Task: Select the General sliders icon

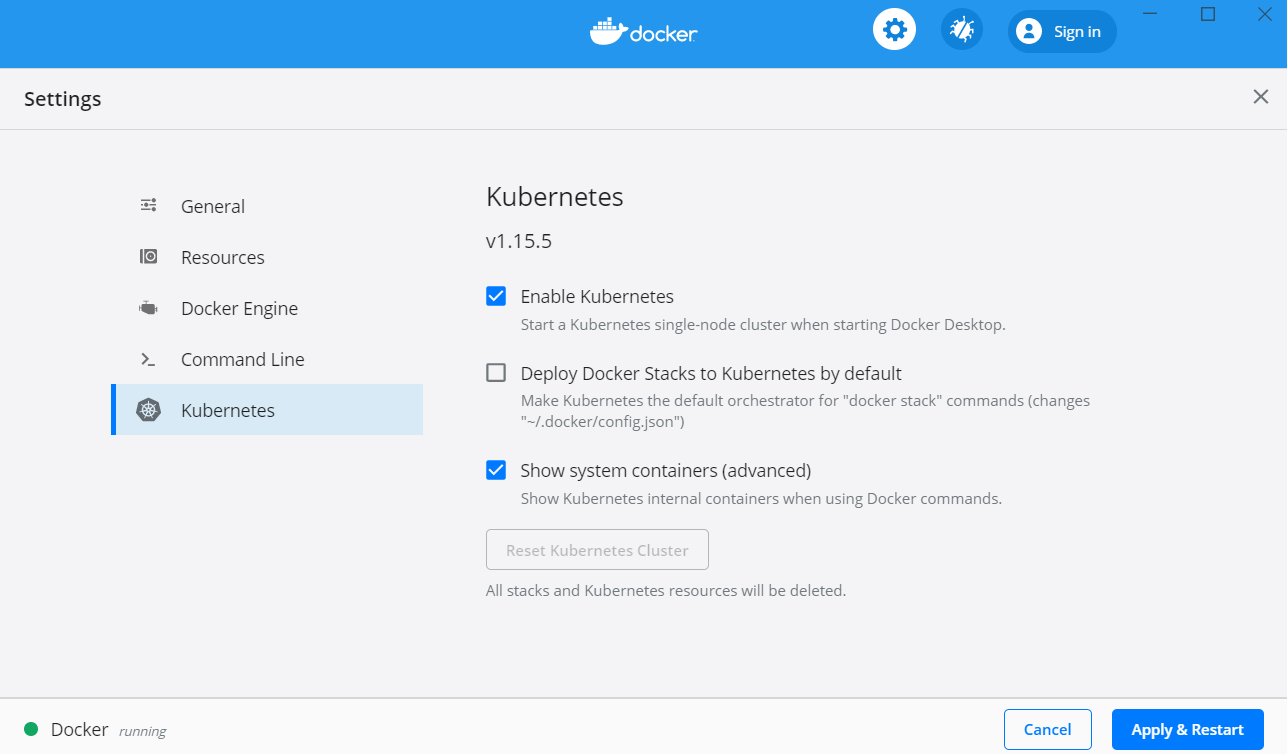Action: point(148,205)
